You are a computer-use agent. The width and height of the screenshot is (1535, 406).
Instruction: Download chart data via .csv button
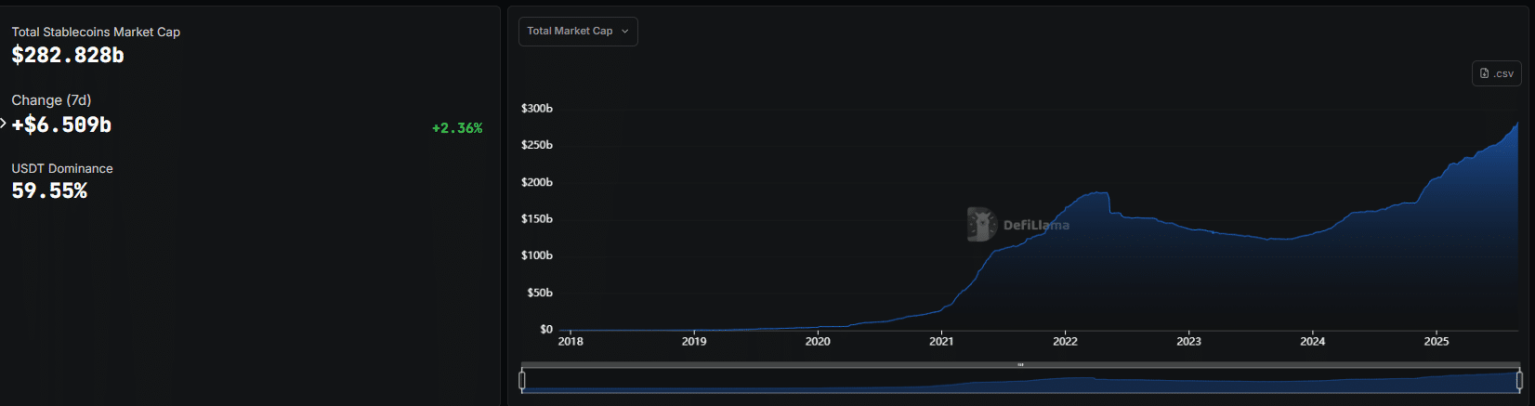click(1496, 73)
